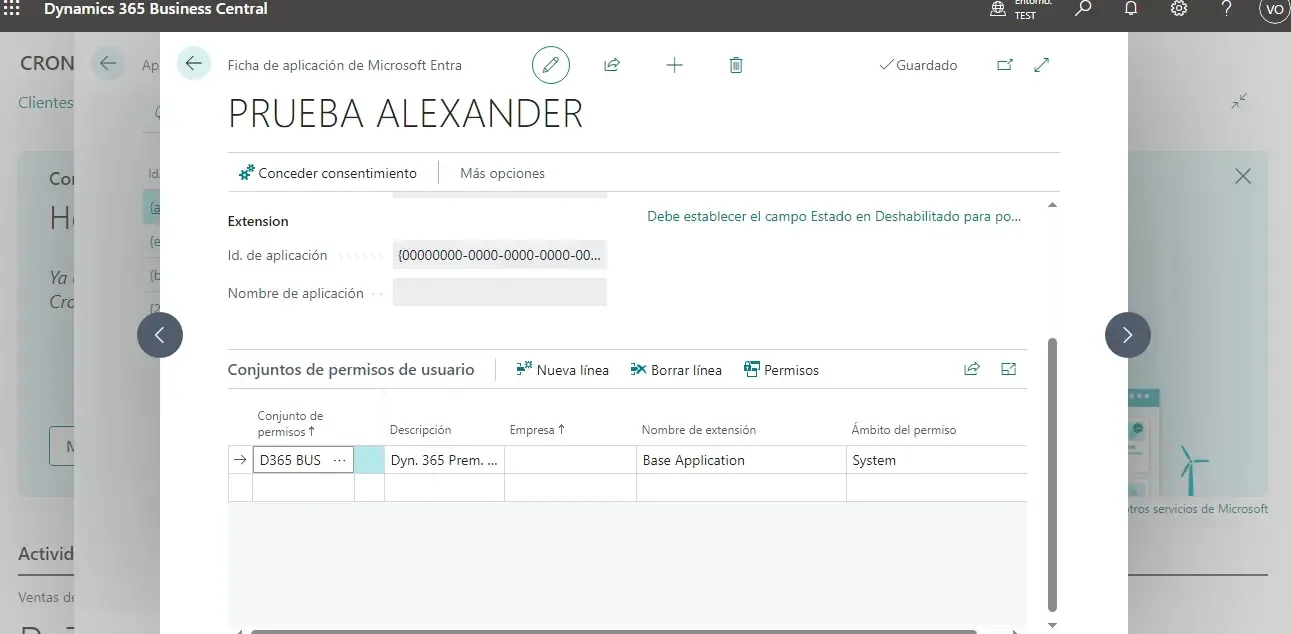Go back using the card's back arrow
1291x634 pixels.
click(194, 64)
